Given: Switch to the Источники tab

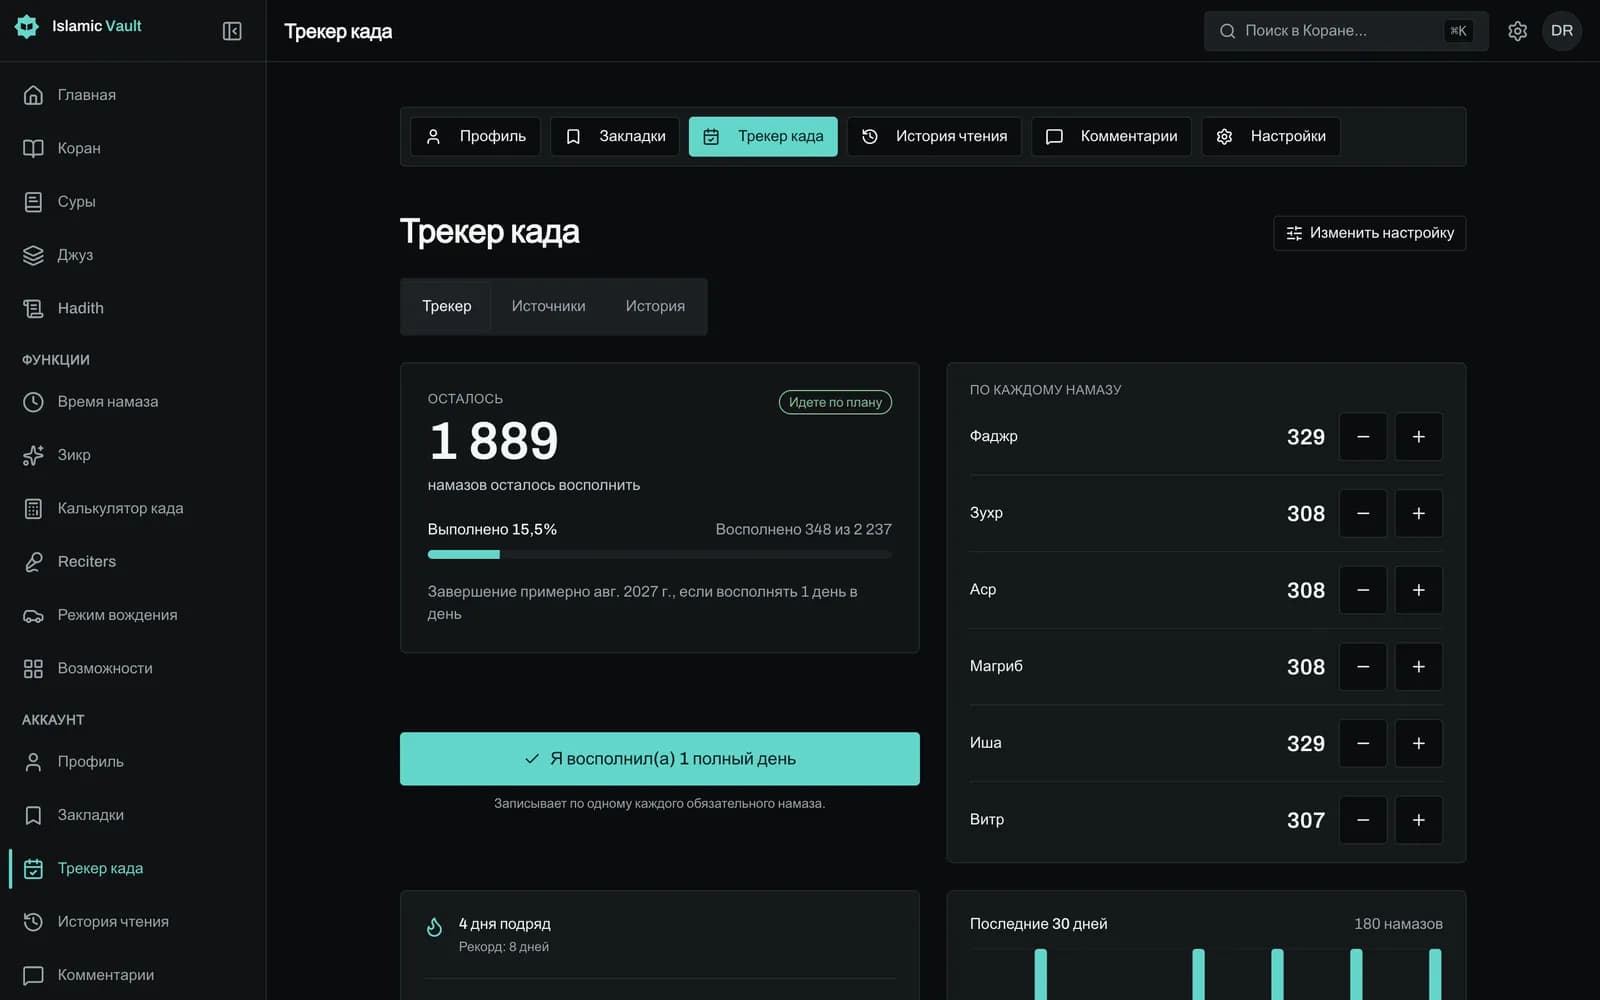Looking at the screenshot, I should (548, 306).
